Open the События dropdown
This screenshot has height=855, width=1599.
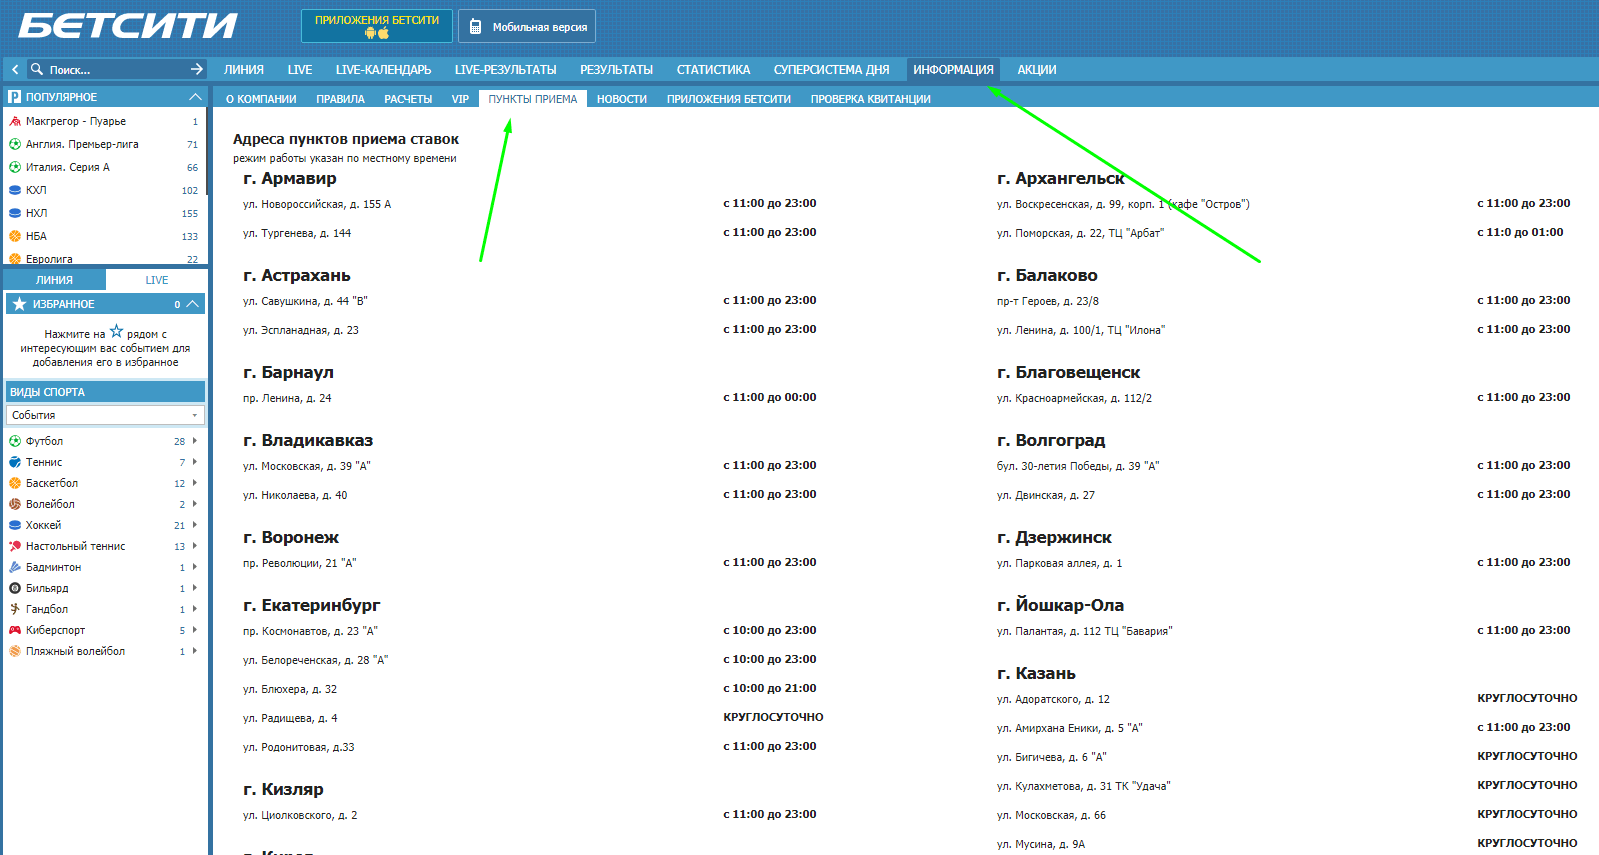click(x=105, y=415)
